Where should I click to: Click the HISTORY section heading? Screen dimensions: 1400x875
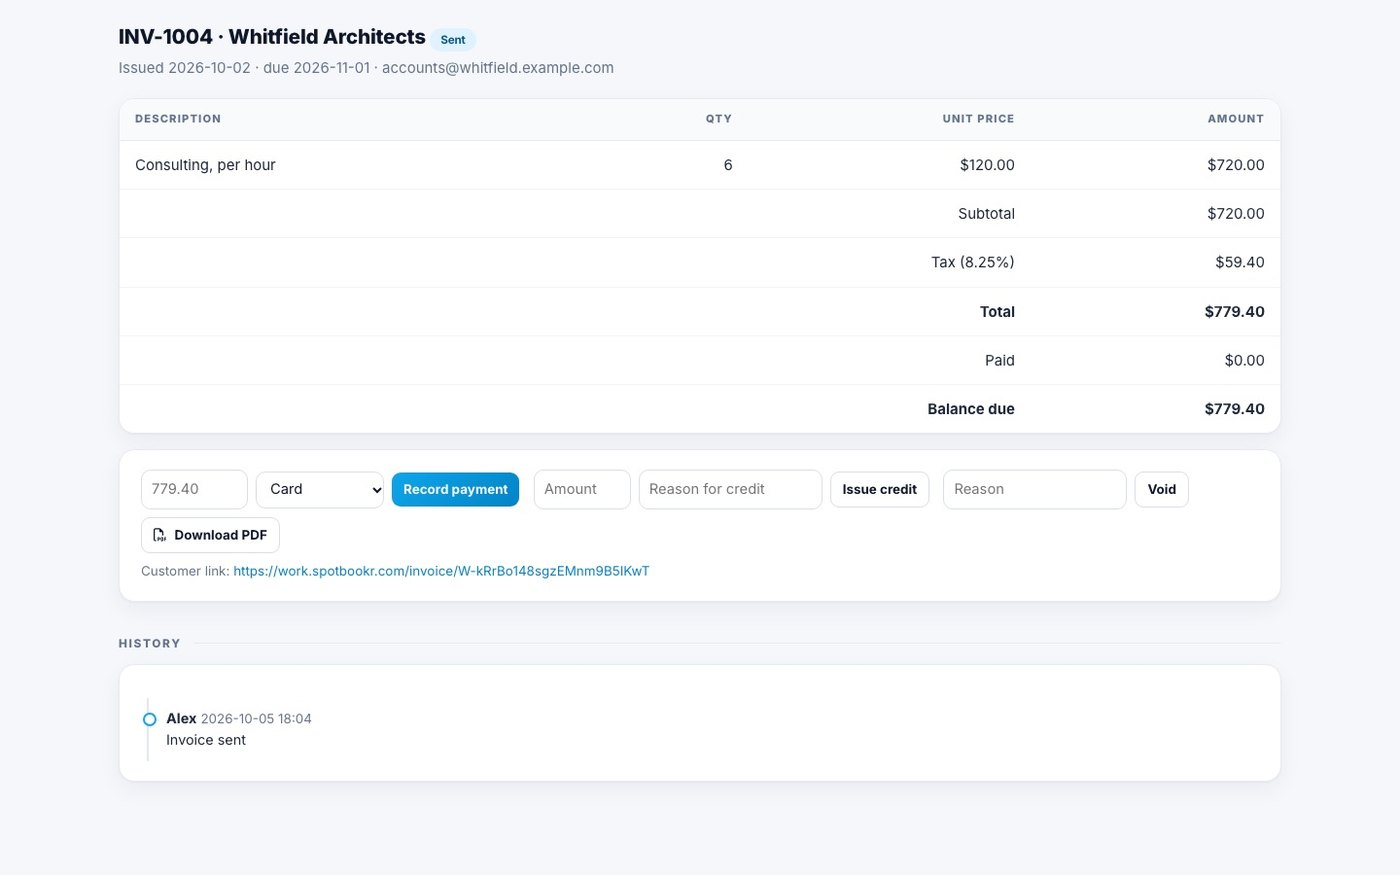coord(149,644)
